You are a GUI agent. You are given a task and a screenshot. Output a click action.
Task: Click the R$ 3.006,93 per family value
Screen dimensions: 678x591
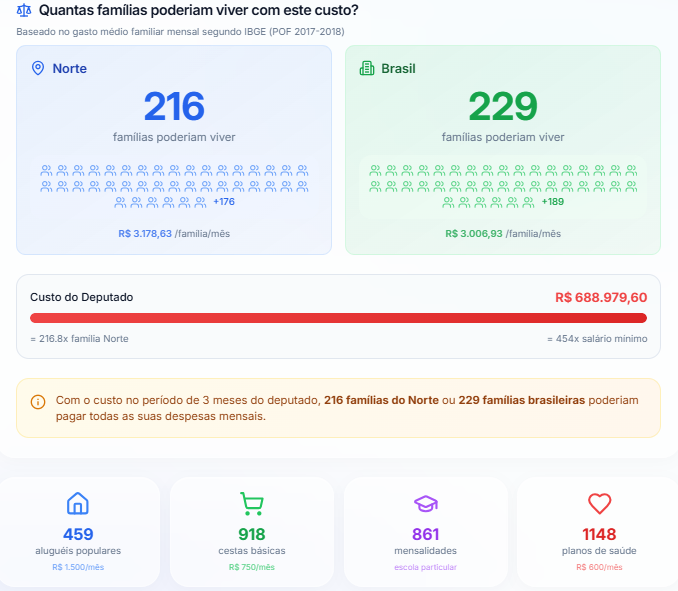[473, 233]
